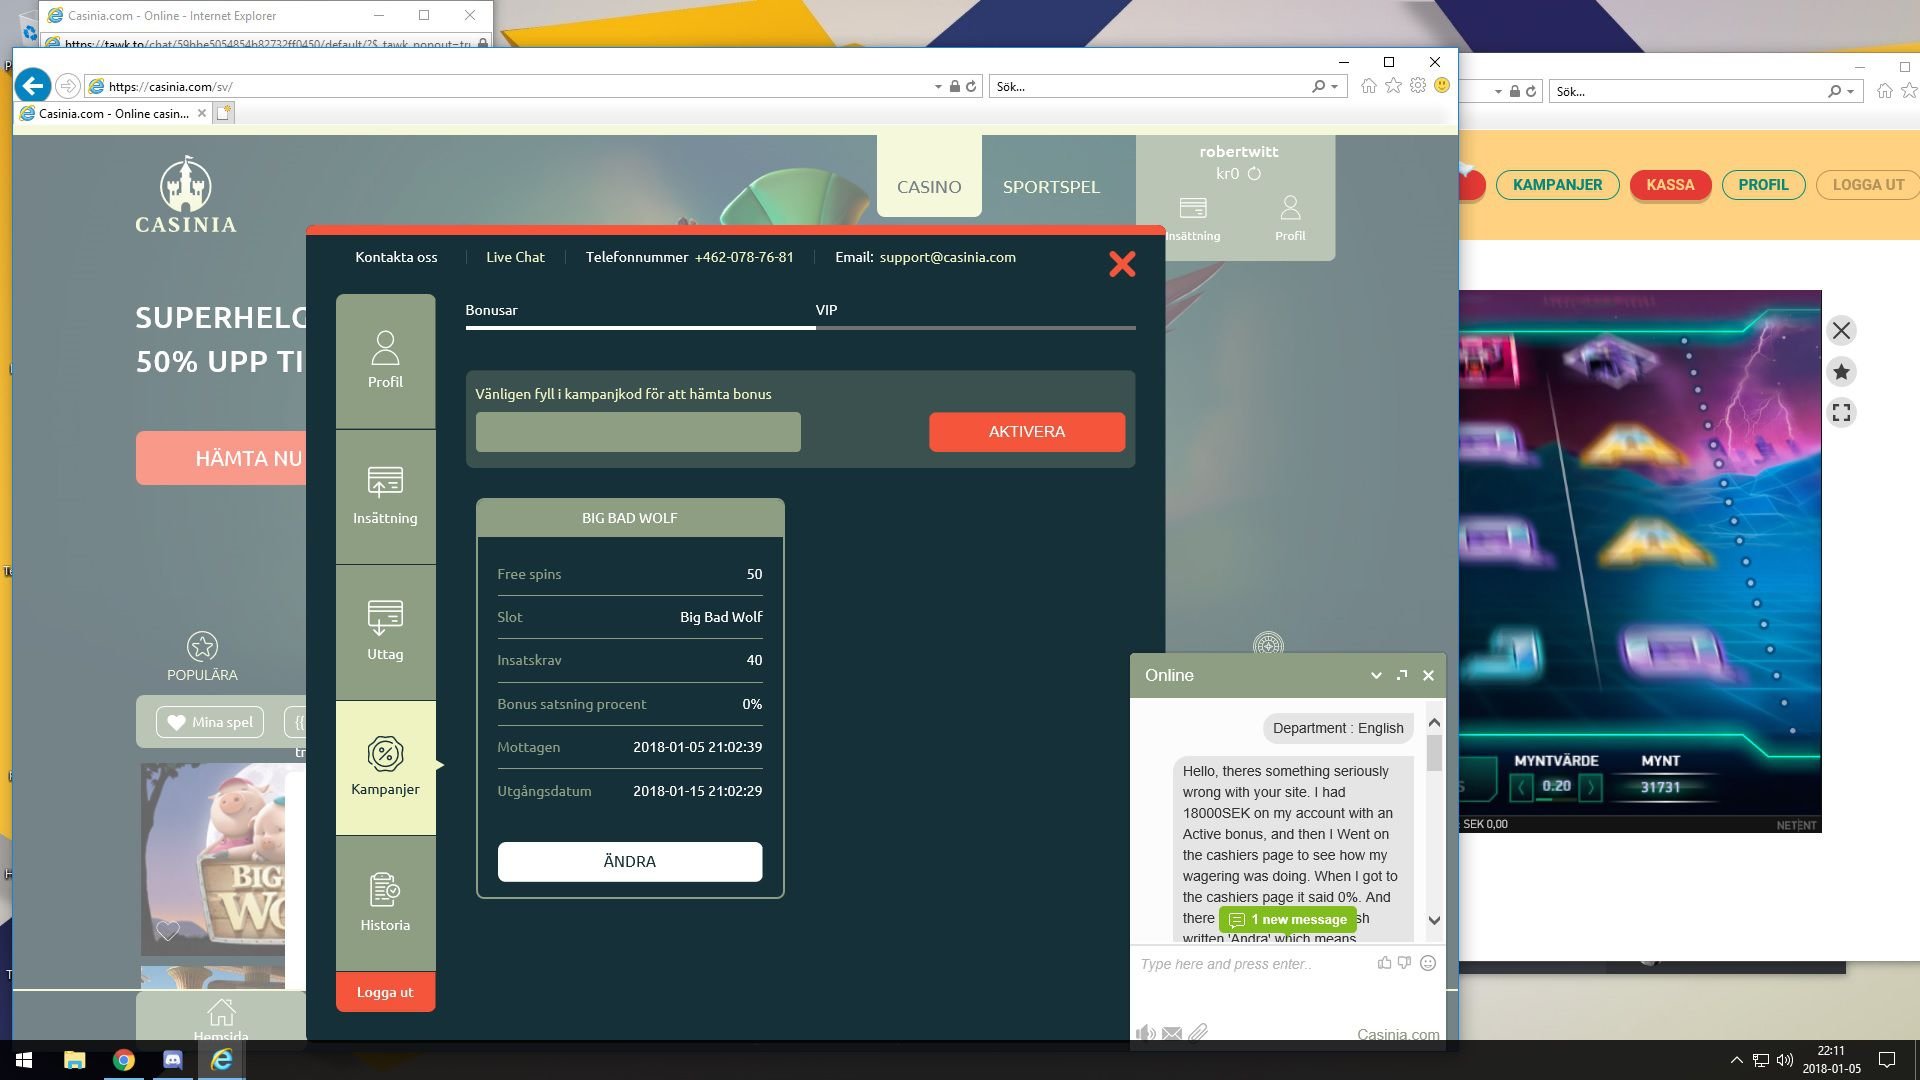Open Chrome from taskbar
The width and height of the screenshot is (1920, 1080).
tap(124, 1060)
